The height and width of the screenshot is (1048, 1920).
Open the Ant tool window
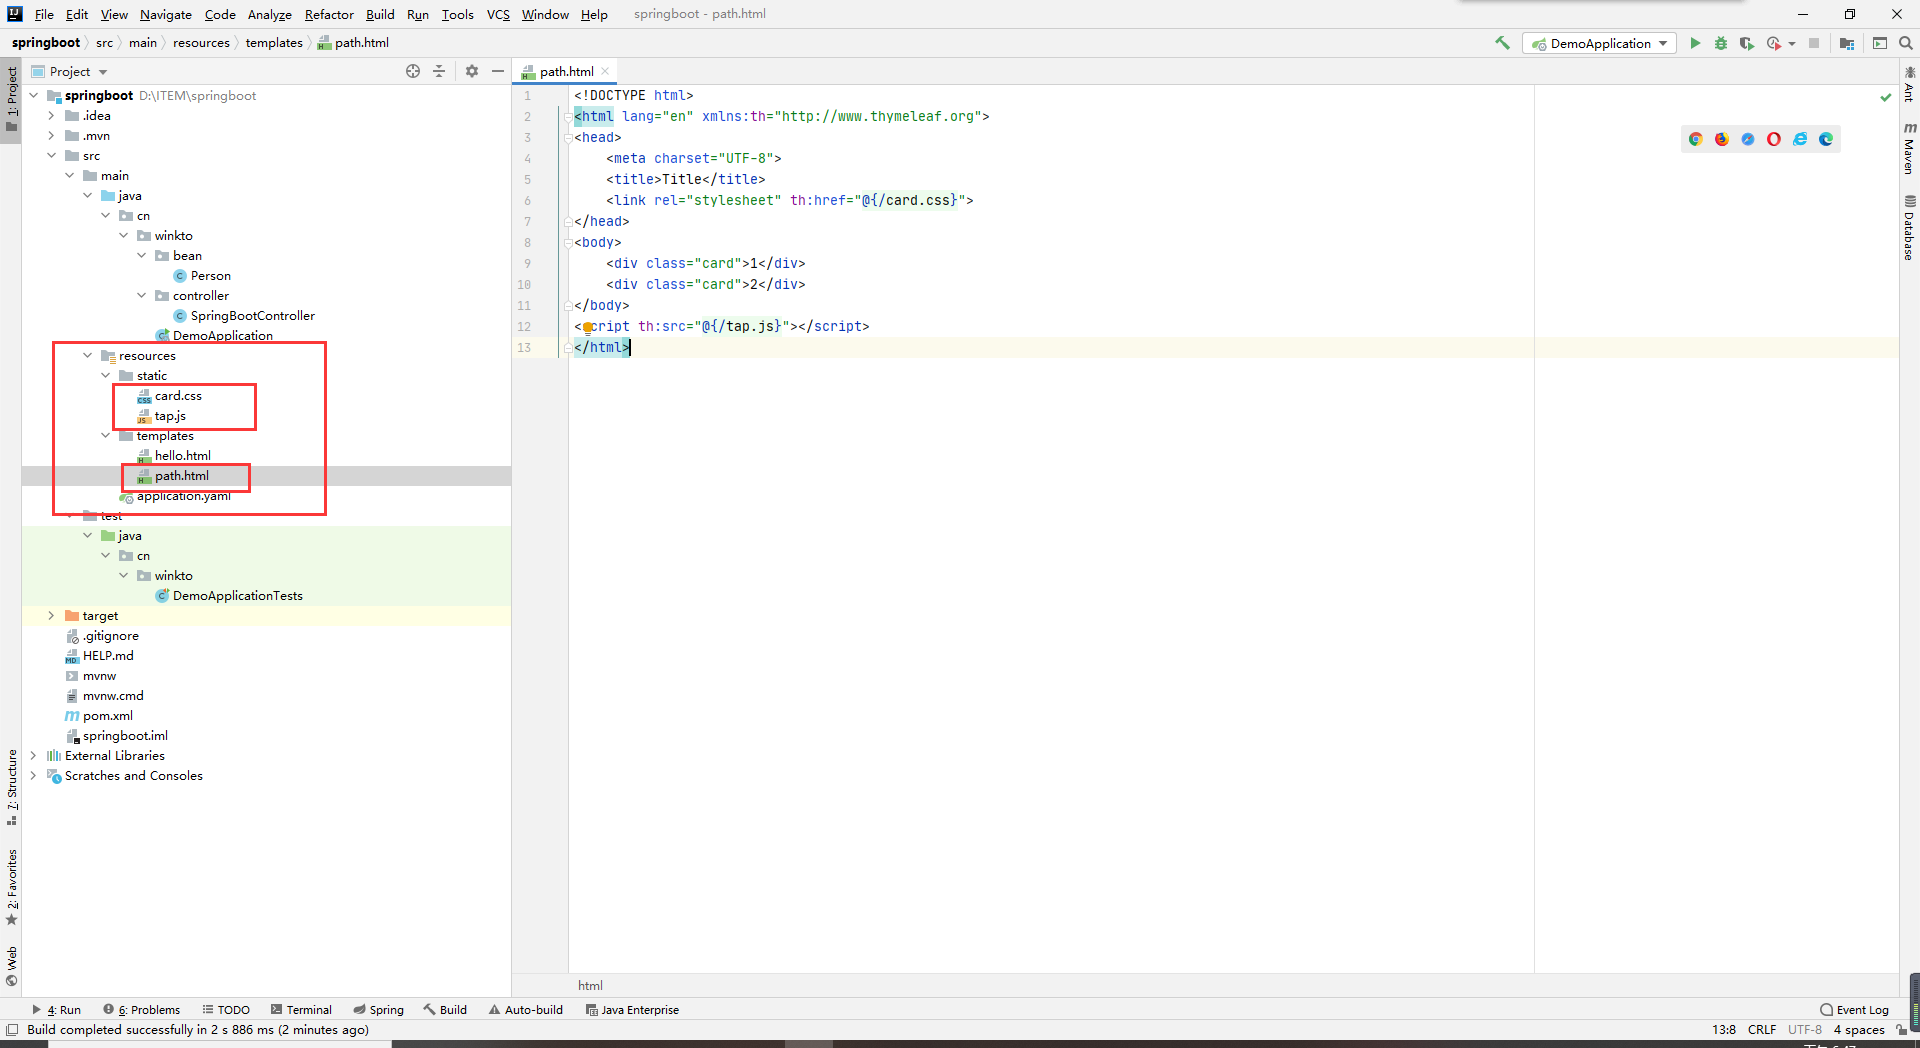(x=1909, y=85)
